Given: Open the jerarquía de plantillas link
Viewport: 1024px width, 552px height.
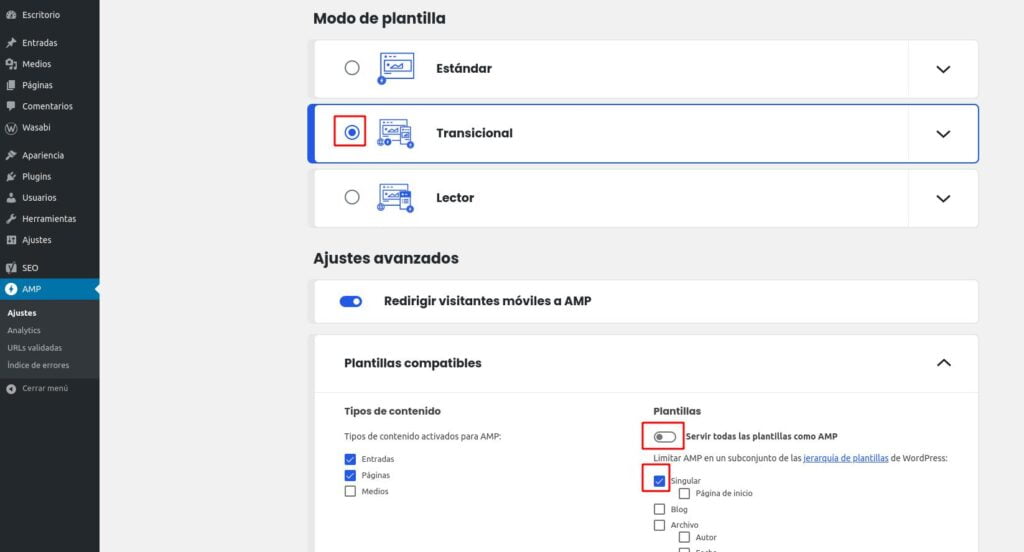Looking at the screenshot, I should 846,458.
